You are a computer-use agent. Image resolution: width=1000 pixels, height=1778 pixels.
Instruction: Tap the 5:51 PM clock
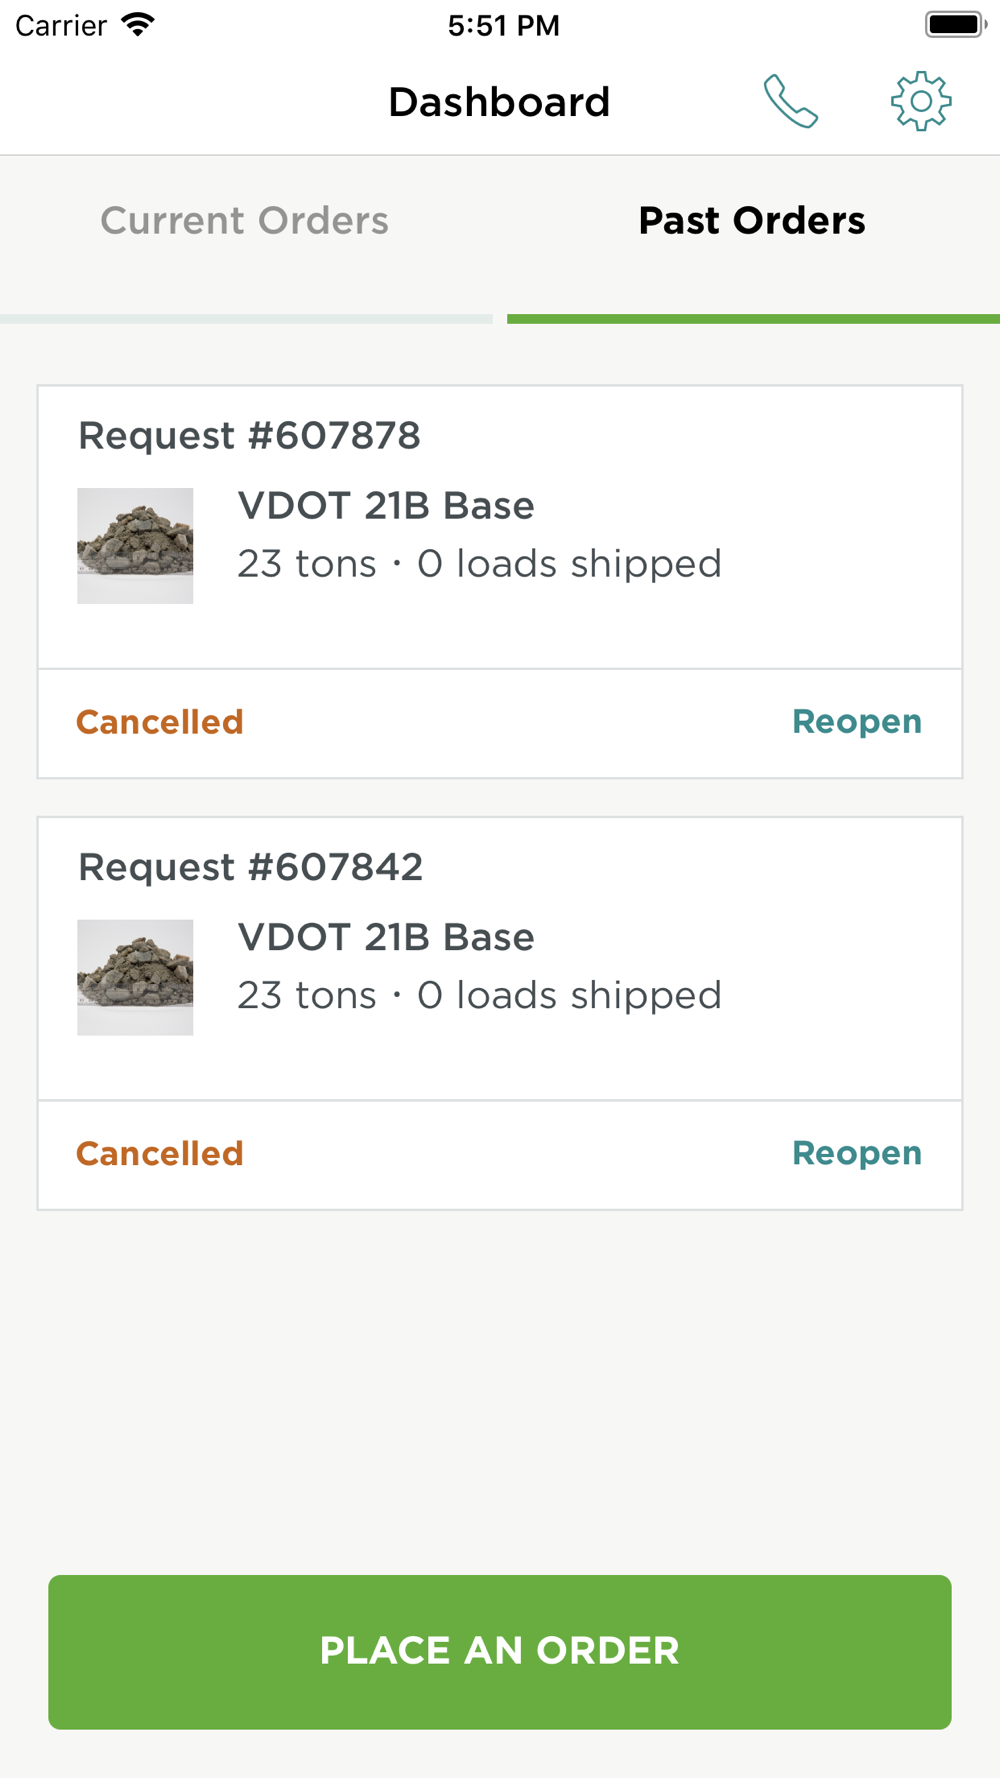[503, 25]
